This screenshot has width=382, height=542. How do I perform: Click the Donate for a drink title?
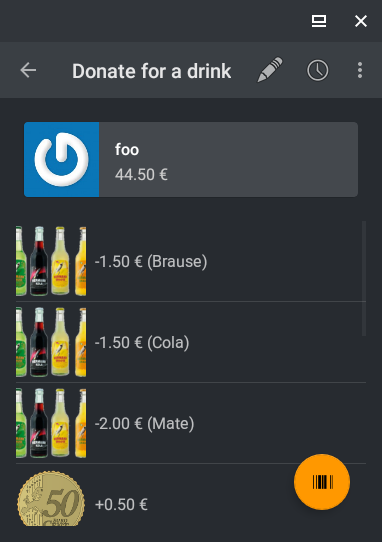(151, 71)
